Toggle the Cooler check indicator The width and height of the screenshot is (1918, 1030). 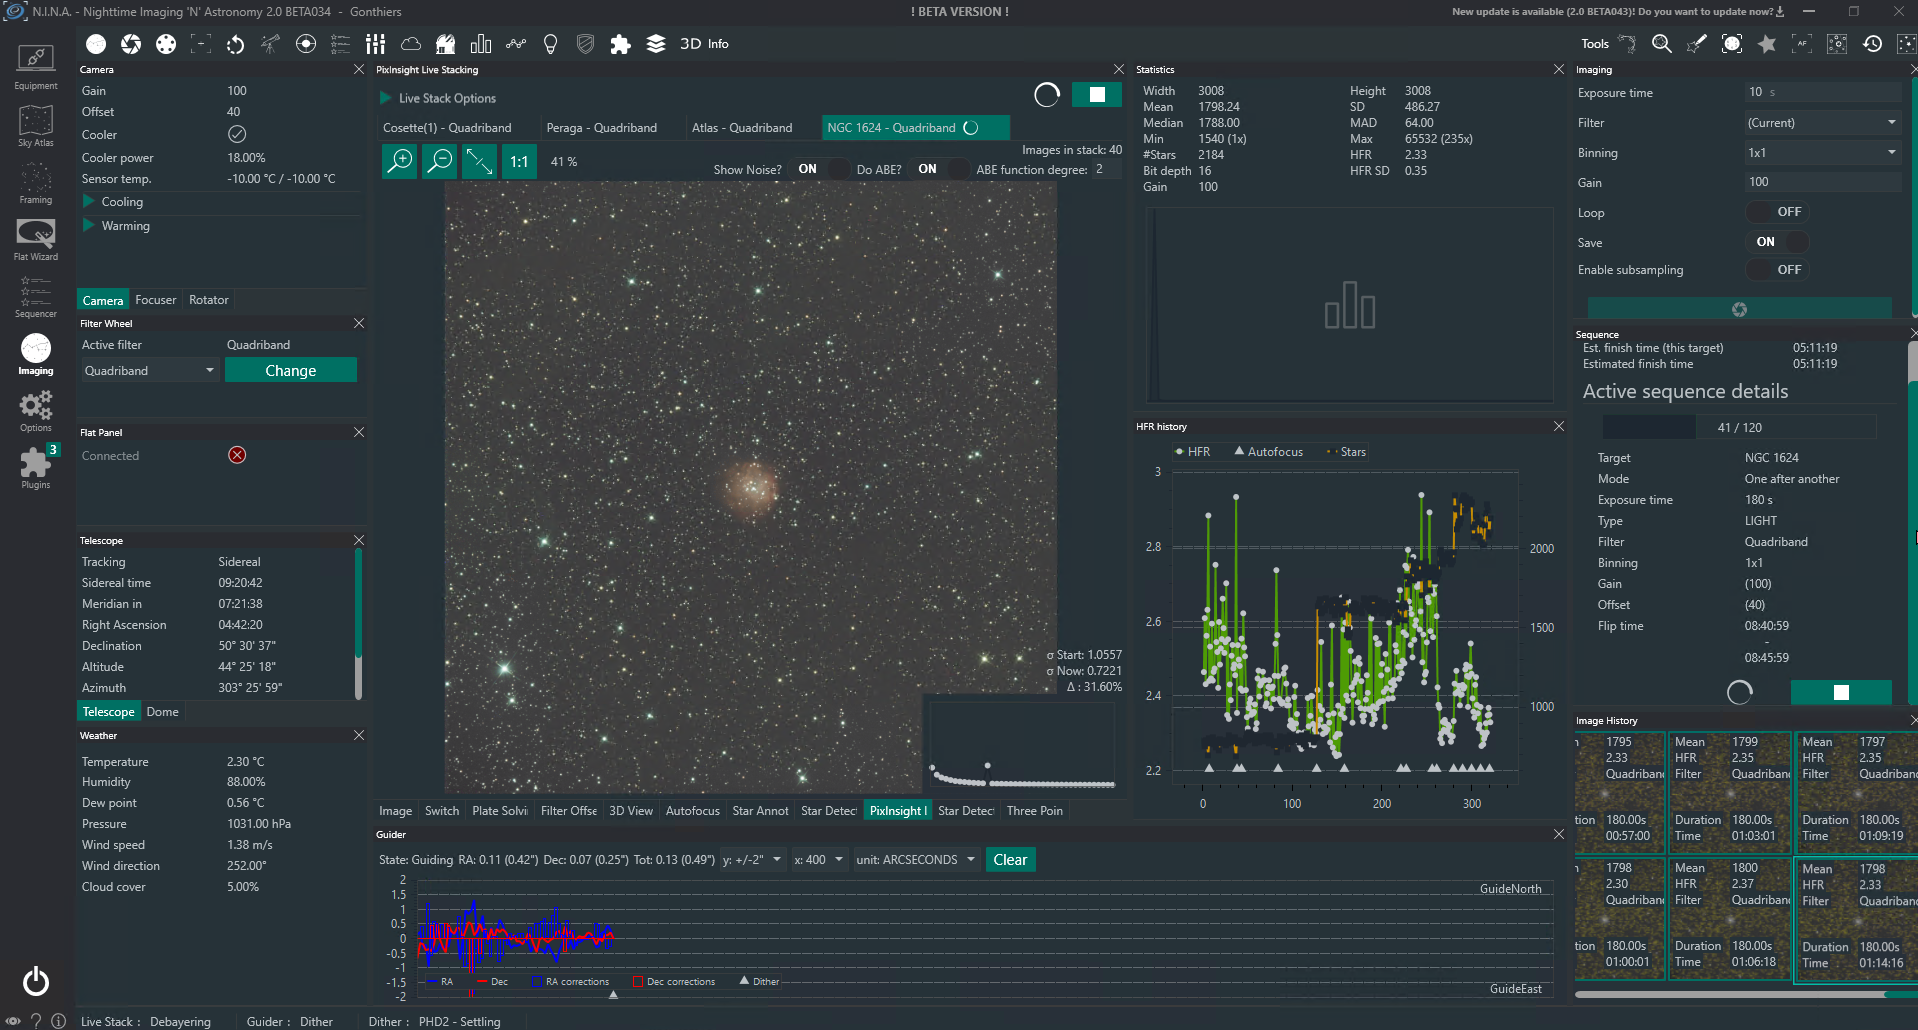click(237, 134)
